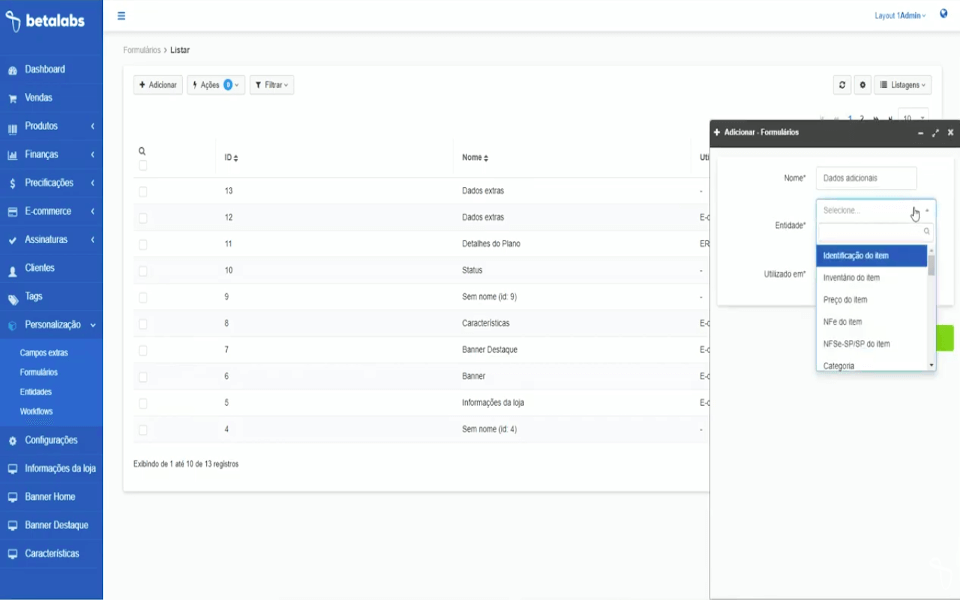960x600 pixels.
Task: Open the Workflows sidebar link
Action: point(36,412)
